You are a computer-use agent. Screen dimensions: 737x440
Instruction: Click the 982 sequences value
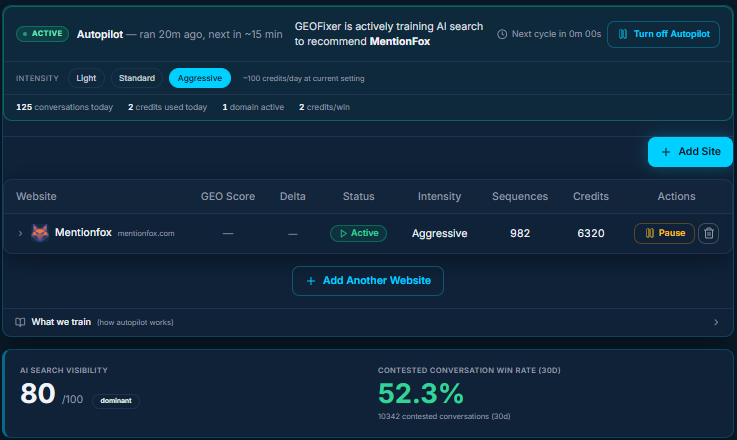point(520,233)
